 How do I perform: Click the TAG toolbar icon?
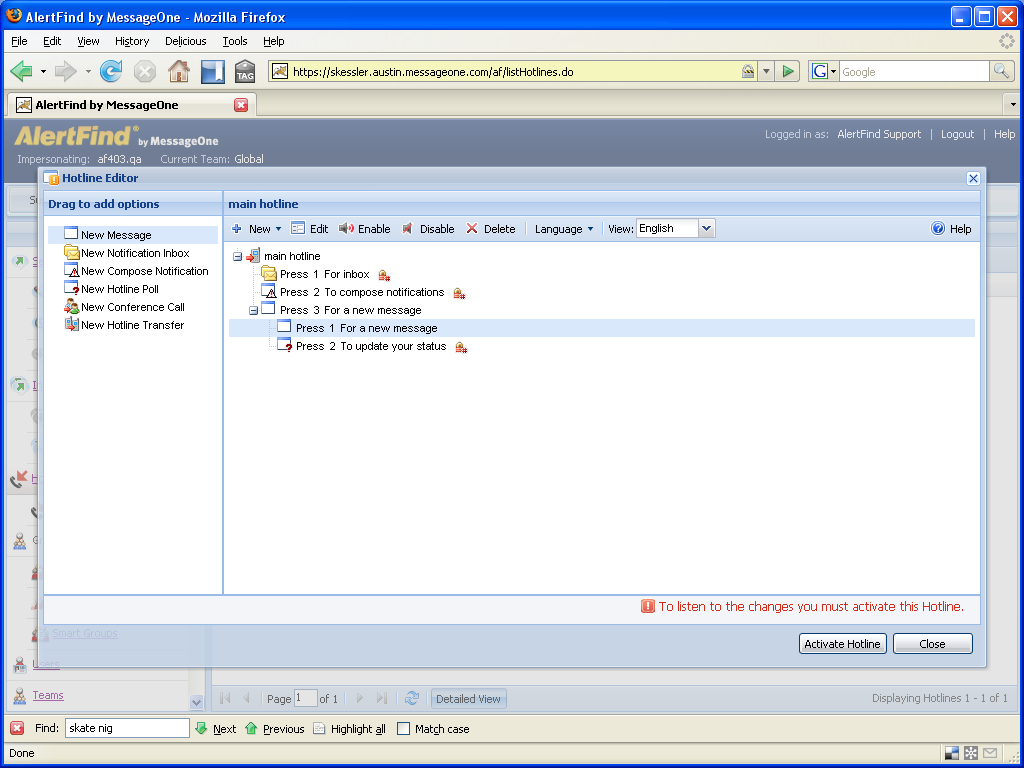(245, 71)
